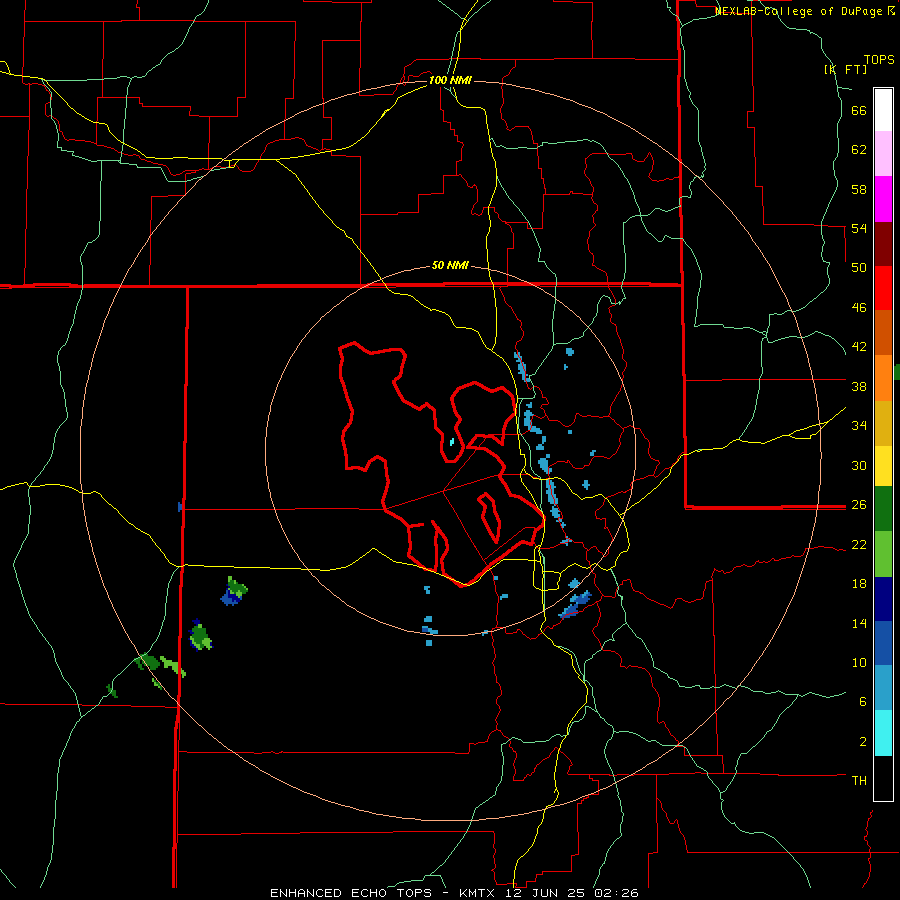Click the legend value '18'

[x=859, y=584]
